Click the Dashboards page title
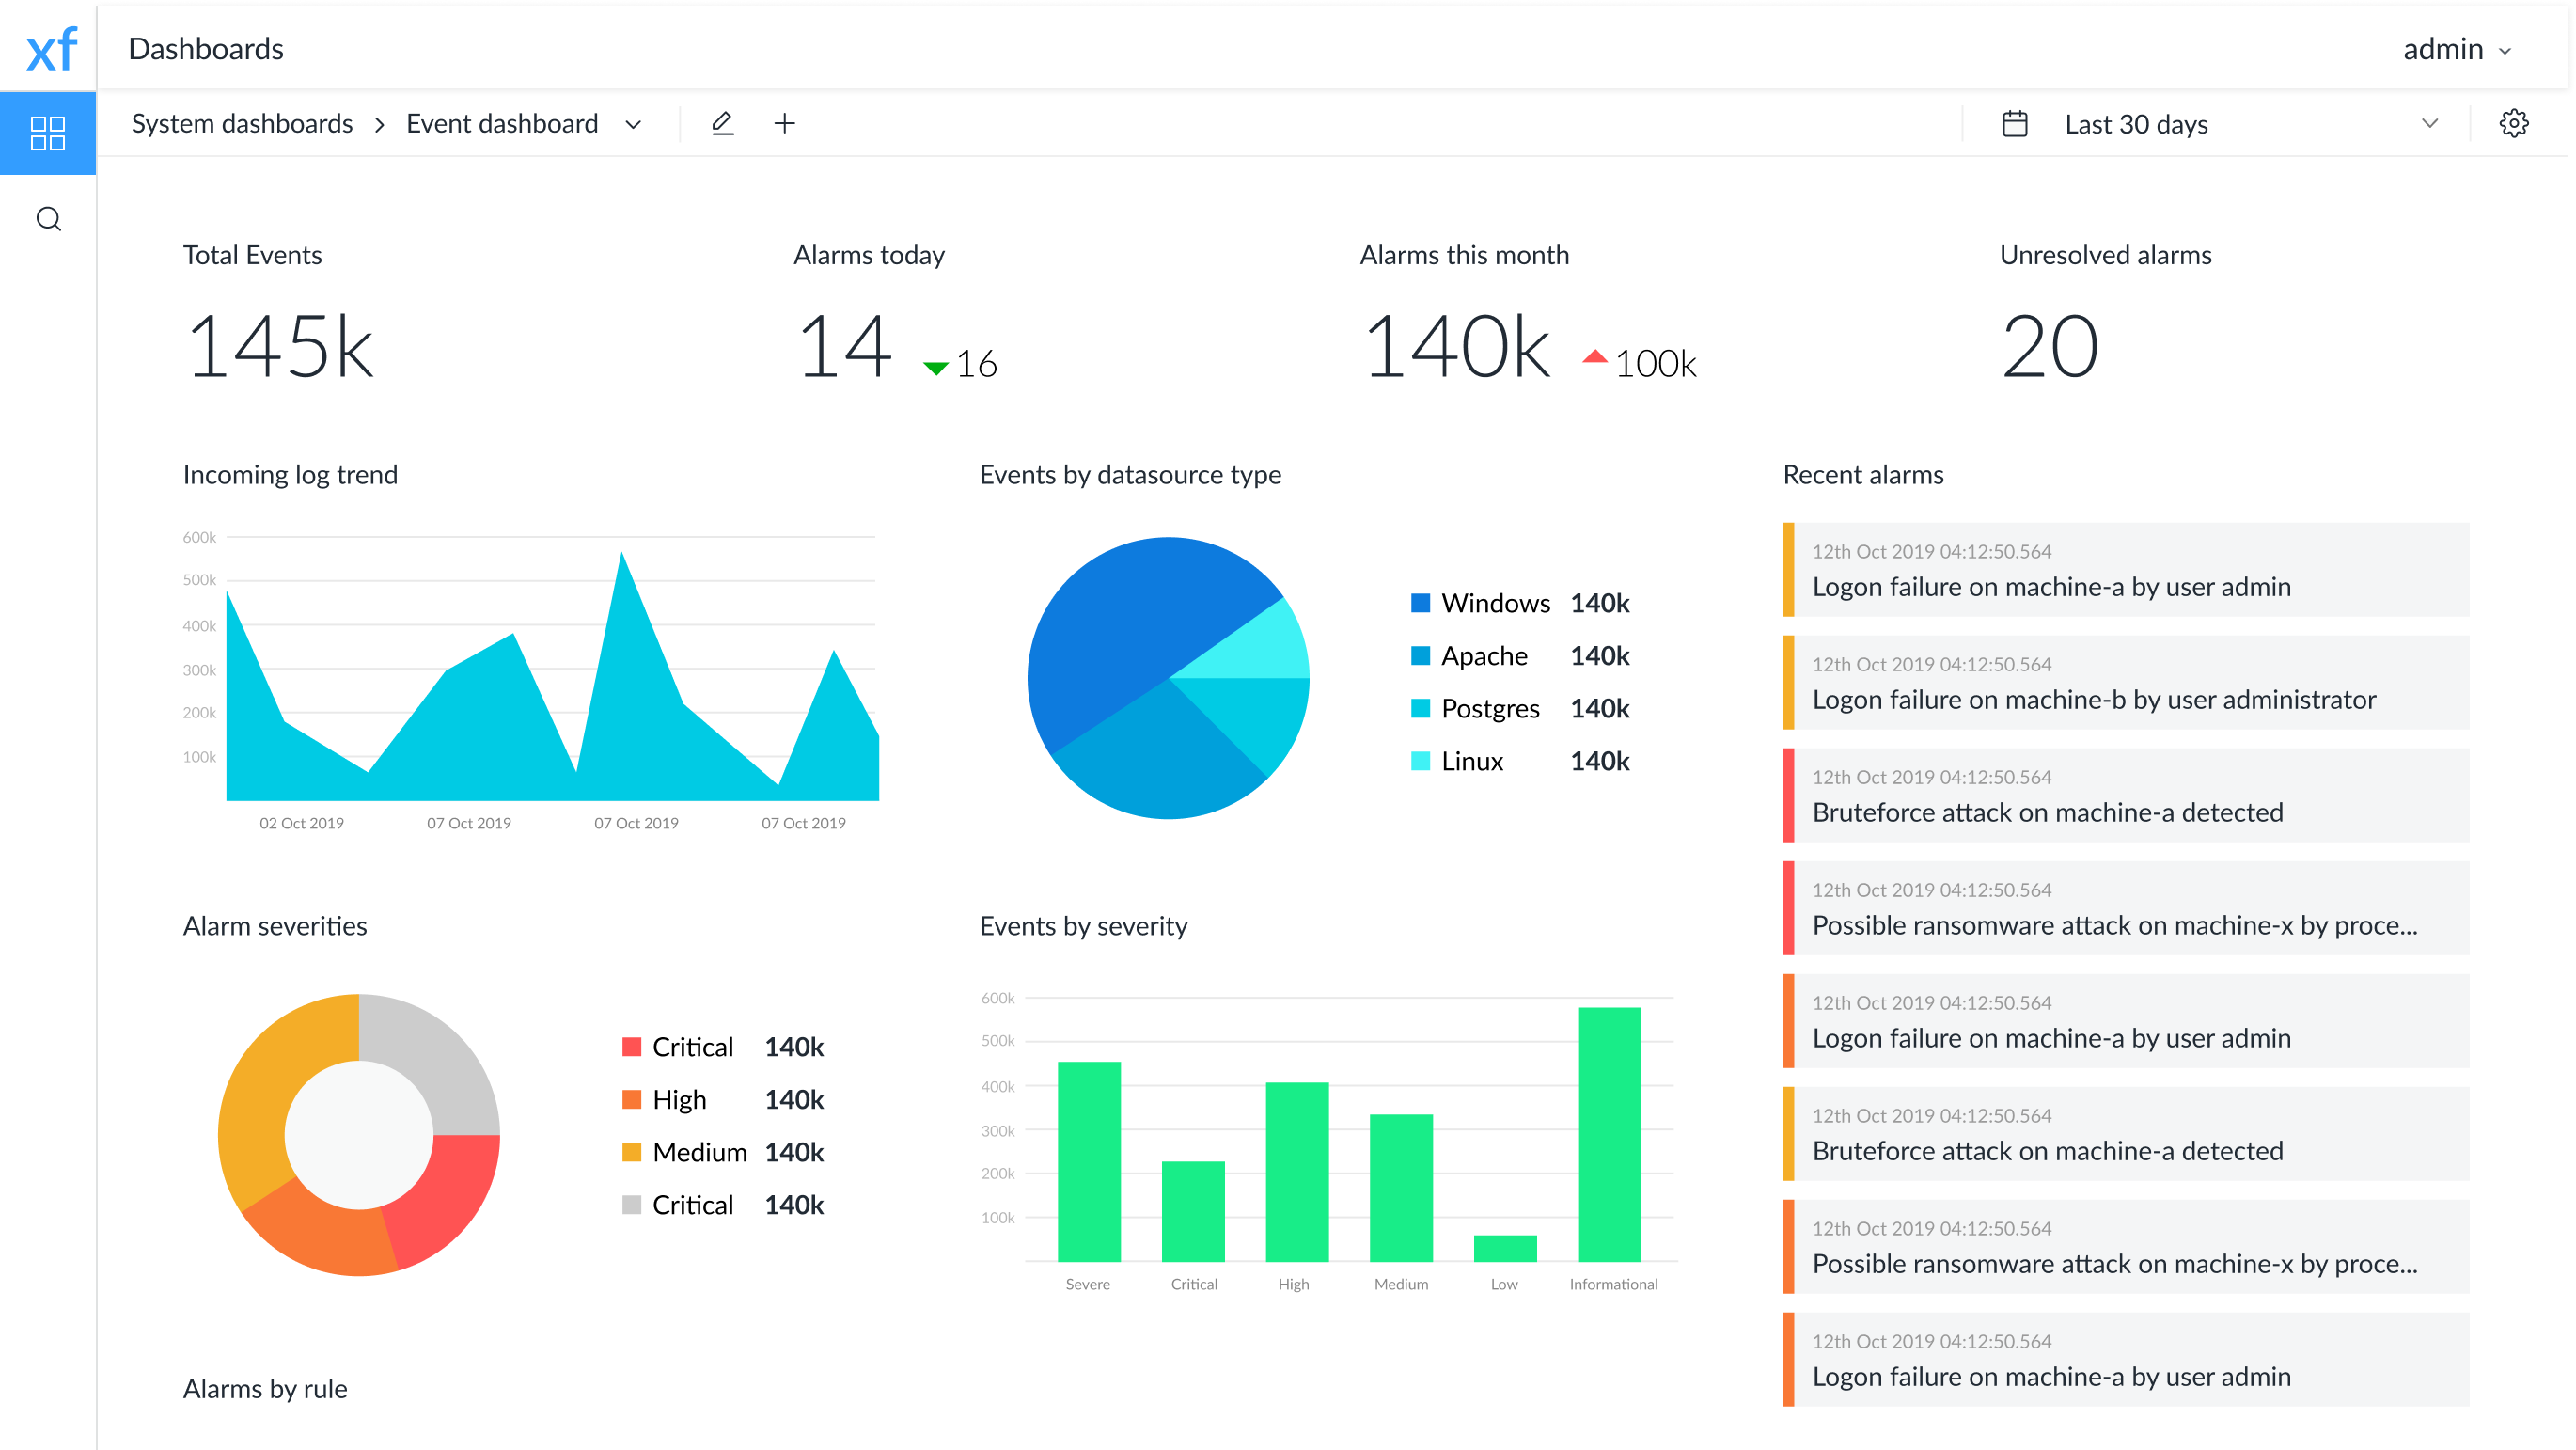Image resolution: width=2576 pixels, height=1450 pixels. pos(206,47)
